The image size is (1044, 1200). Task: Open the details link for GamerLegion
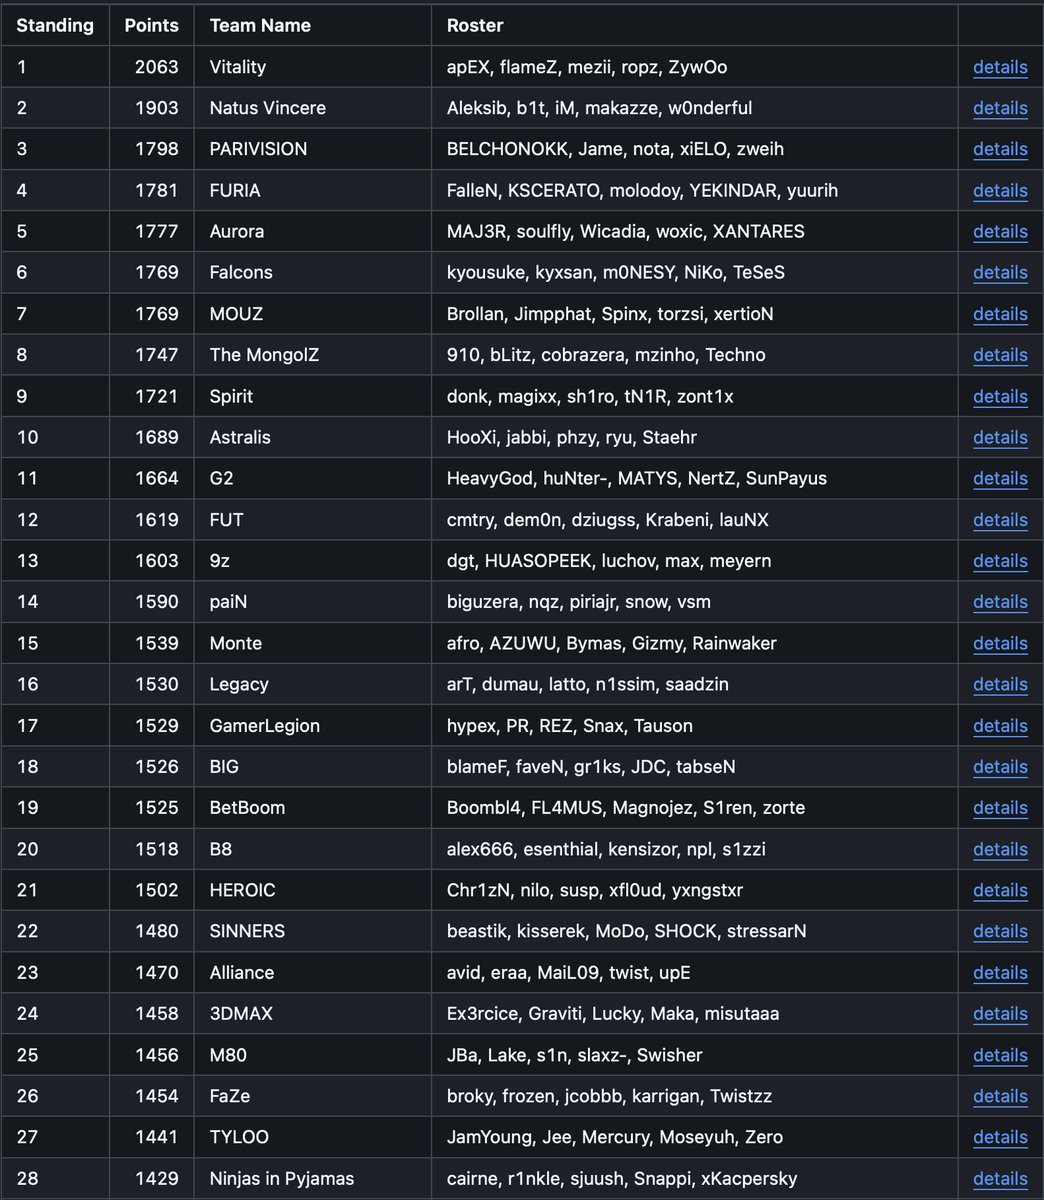[x=1000, y=726]
